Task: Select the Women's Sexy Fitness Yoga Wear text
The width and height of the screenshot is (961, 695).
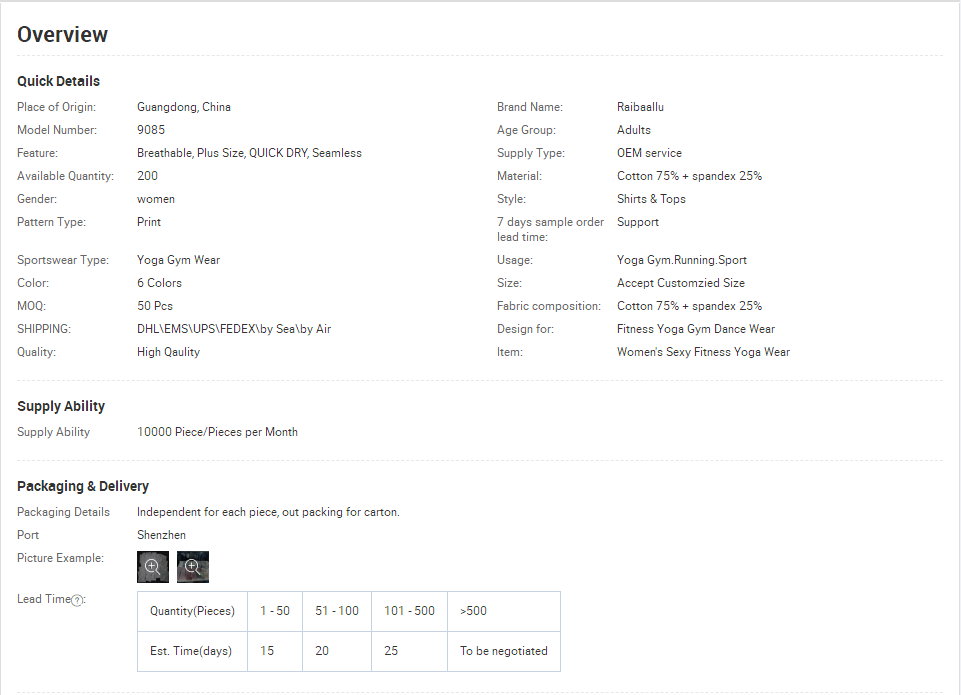Action: pyautogui.click(x=704, y=352)
